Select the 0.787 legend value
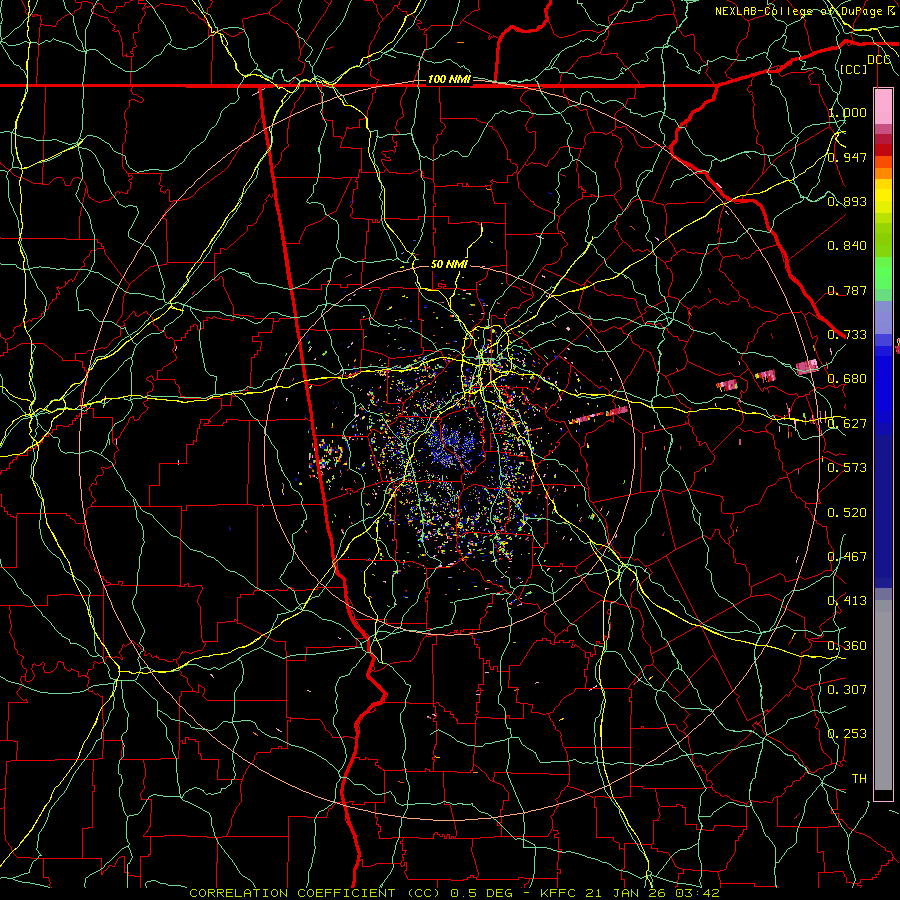The image size is (900, 900). coord(847,290)
